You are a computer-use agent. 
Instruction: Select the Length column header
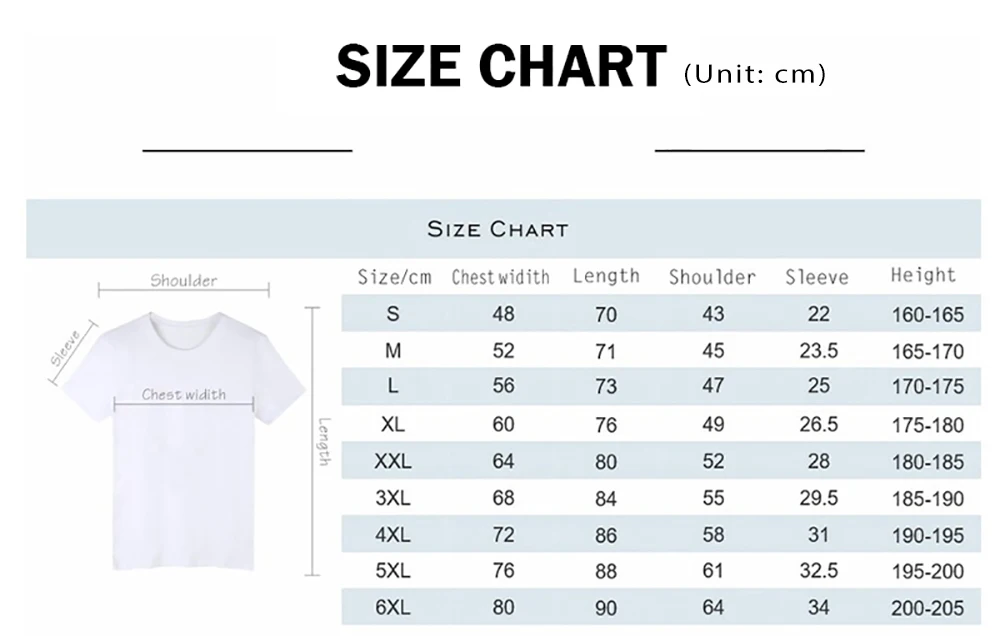click(x=606, y=276)
